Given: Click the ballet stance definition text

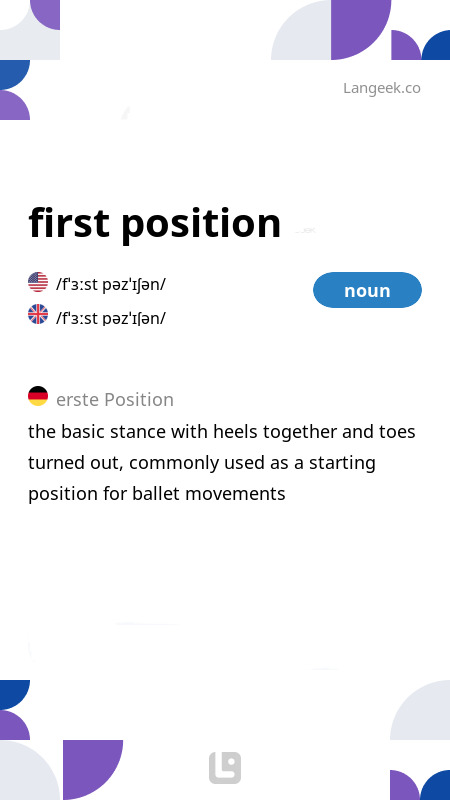Looking at the screenshot, I should pyautogui.click(x=222, y=463).
